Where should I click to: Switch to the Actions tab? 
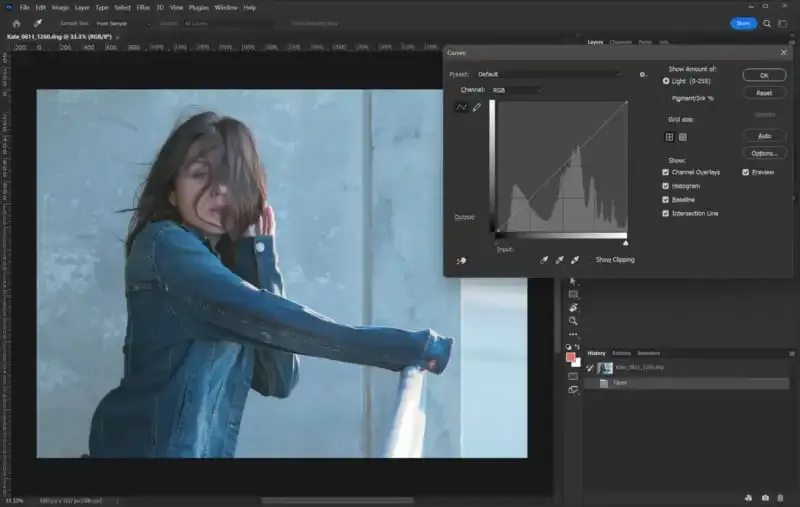(x=621, y=353)
